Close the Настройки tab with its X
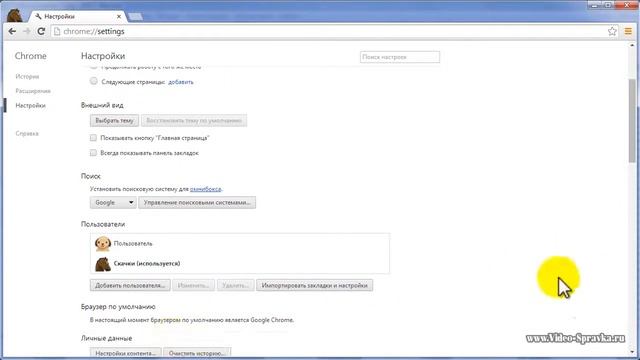The image size is (640, 360). [119, 17]
